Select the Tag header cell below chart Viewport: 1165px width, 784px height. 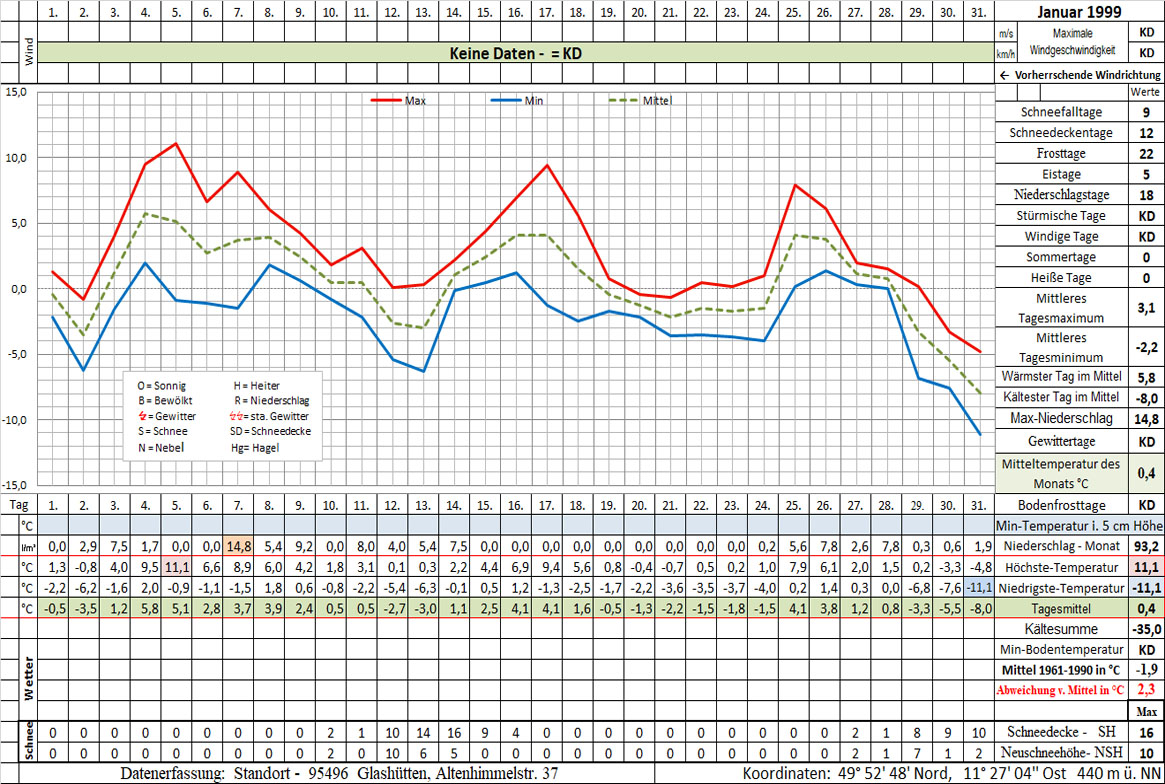click(x=20, y=505)
